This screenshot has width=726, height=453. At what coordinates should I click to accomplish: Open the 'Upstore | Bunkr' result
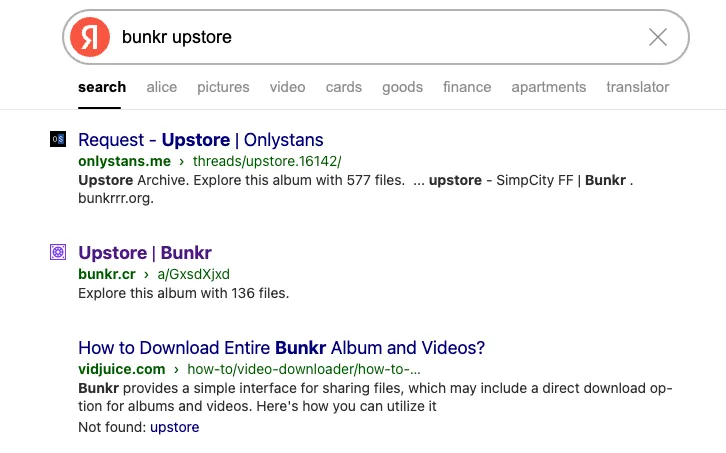click(x=145, y=253)
